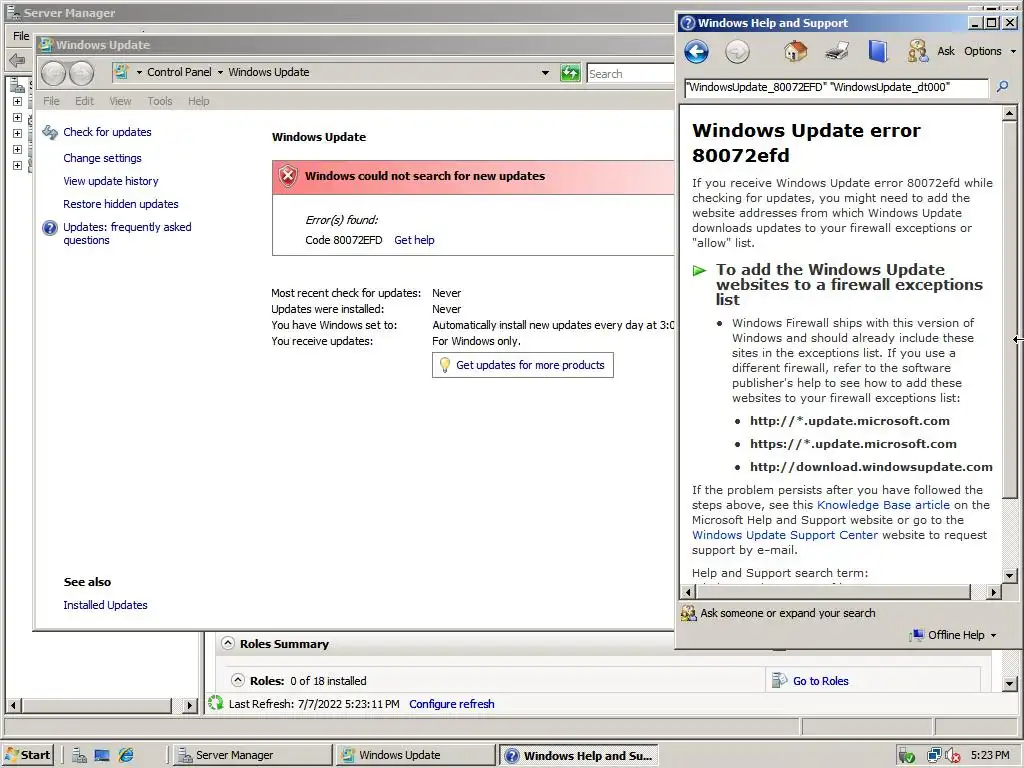The image size is (1024, 768).
Task: Click Help window horizontal scrollbar right arrow
Action: point(994,592)
